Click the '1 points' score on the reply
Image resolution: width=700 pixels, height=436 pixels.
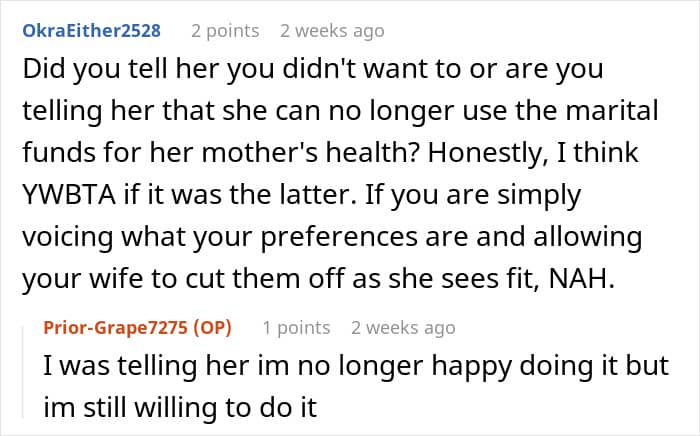click(x=296, y=328)
